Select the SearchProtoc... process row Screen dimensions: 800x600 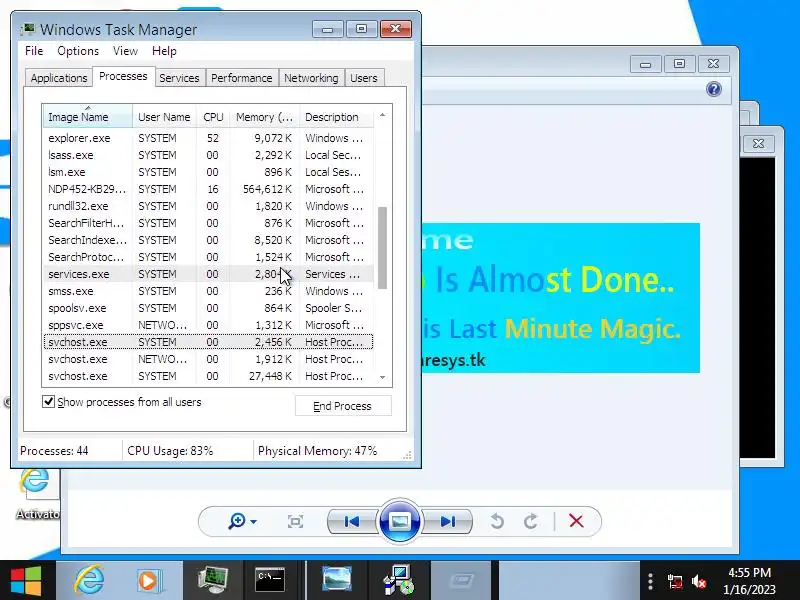(208, 257)
